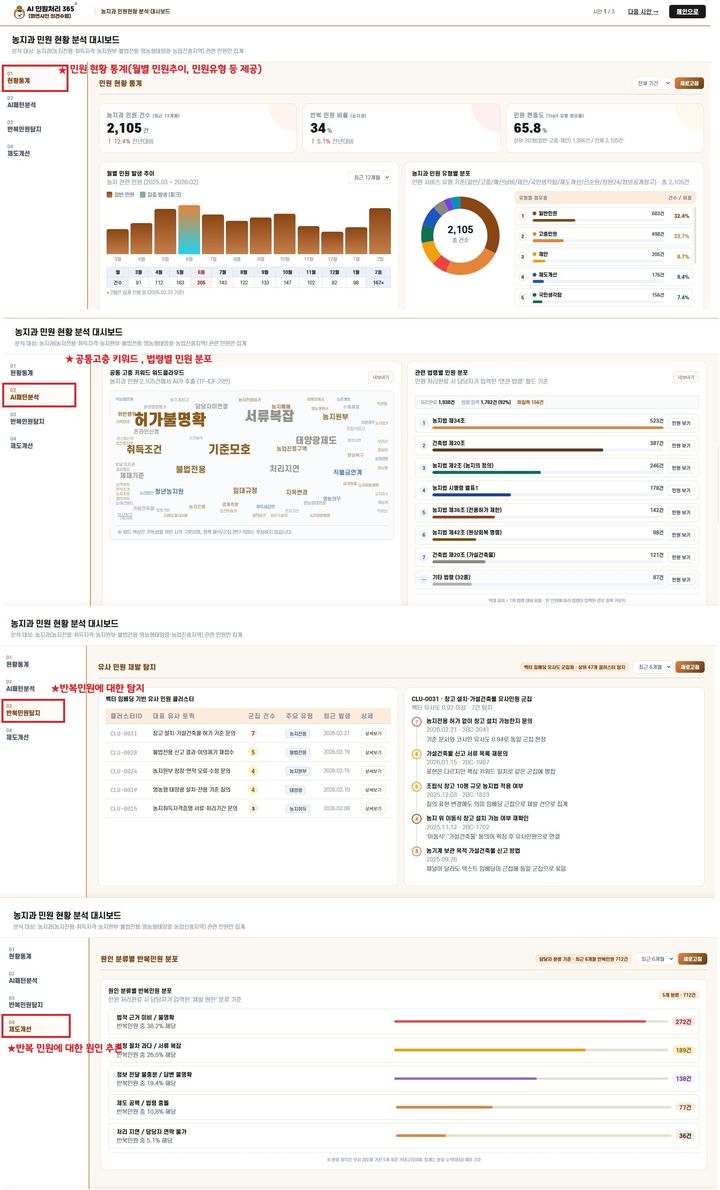Click 상세보기 for cluster CLU-0019
Image resolution: width=720 pixels, height=1190 pixels.
(372, 790)
